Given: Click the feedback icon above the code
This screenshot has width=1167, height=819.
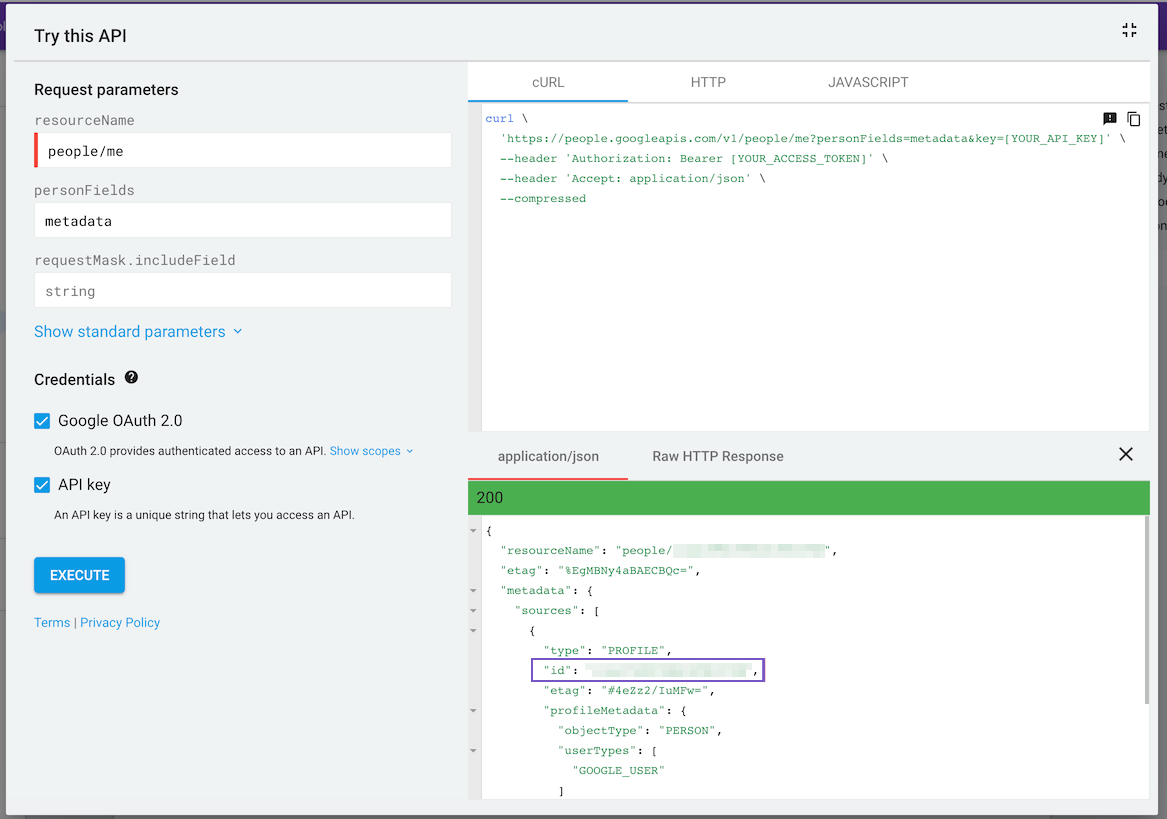Looking at the screenshot, I should 1110,118.
